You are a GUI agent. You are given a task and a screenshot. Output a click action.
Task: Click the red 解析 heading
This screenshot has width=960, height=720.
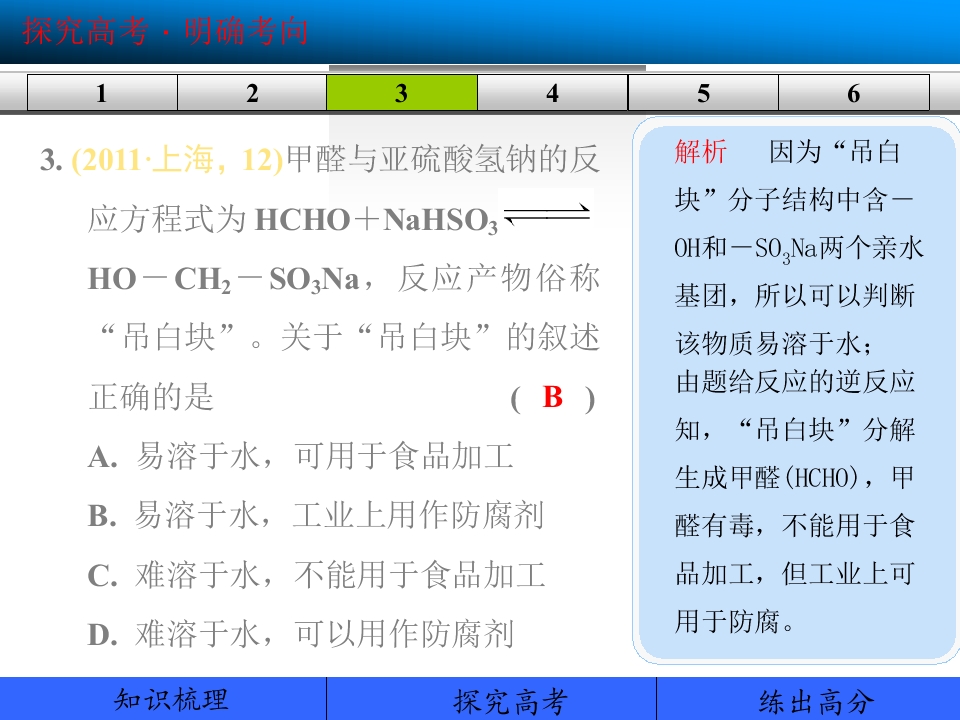[700, 151]
